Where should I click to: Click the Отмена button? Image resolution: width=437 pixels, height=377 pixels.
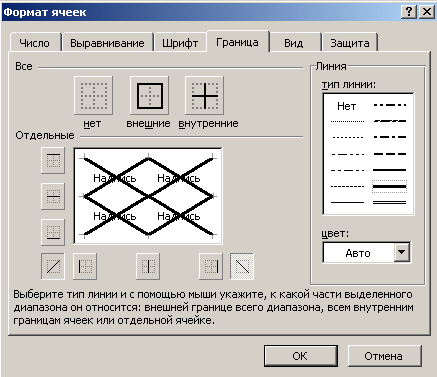coord(384,356)
